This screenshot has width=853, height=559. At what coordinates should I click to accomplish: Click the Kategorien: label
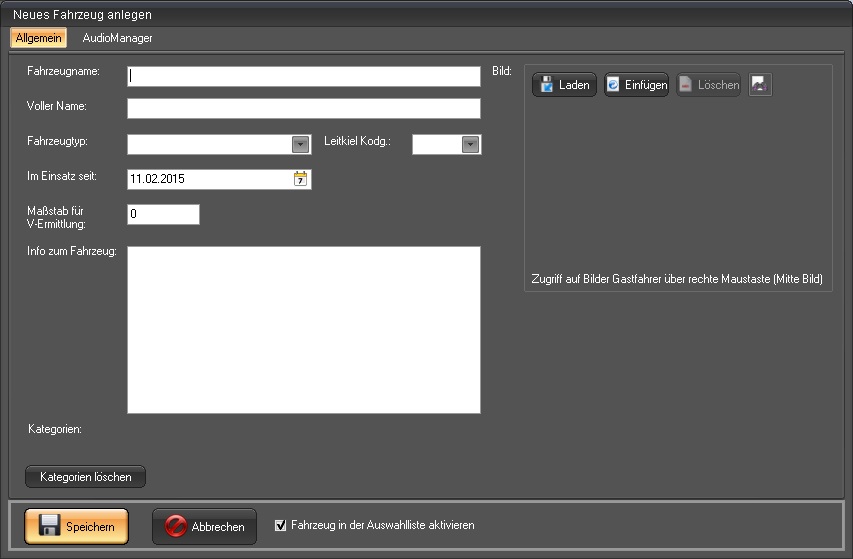[55, 429]
